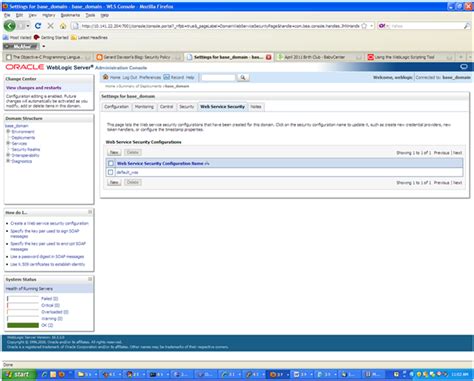Viewport: 474px width, 381px height.
Task: Expand the Services tree node
Action: tap(8, 143)
